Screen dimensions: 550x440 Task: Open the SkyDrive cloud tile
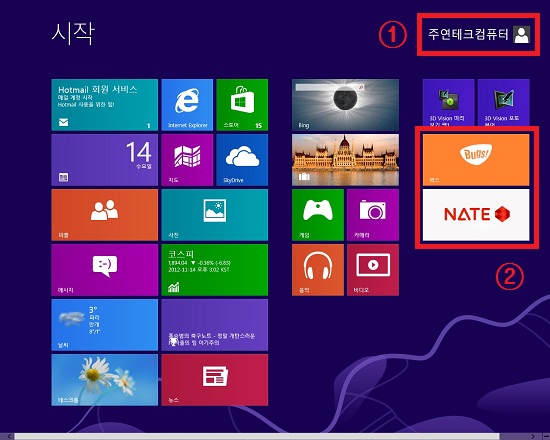pyautogui.click(x=242, y=160)
